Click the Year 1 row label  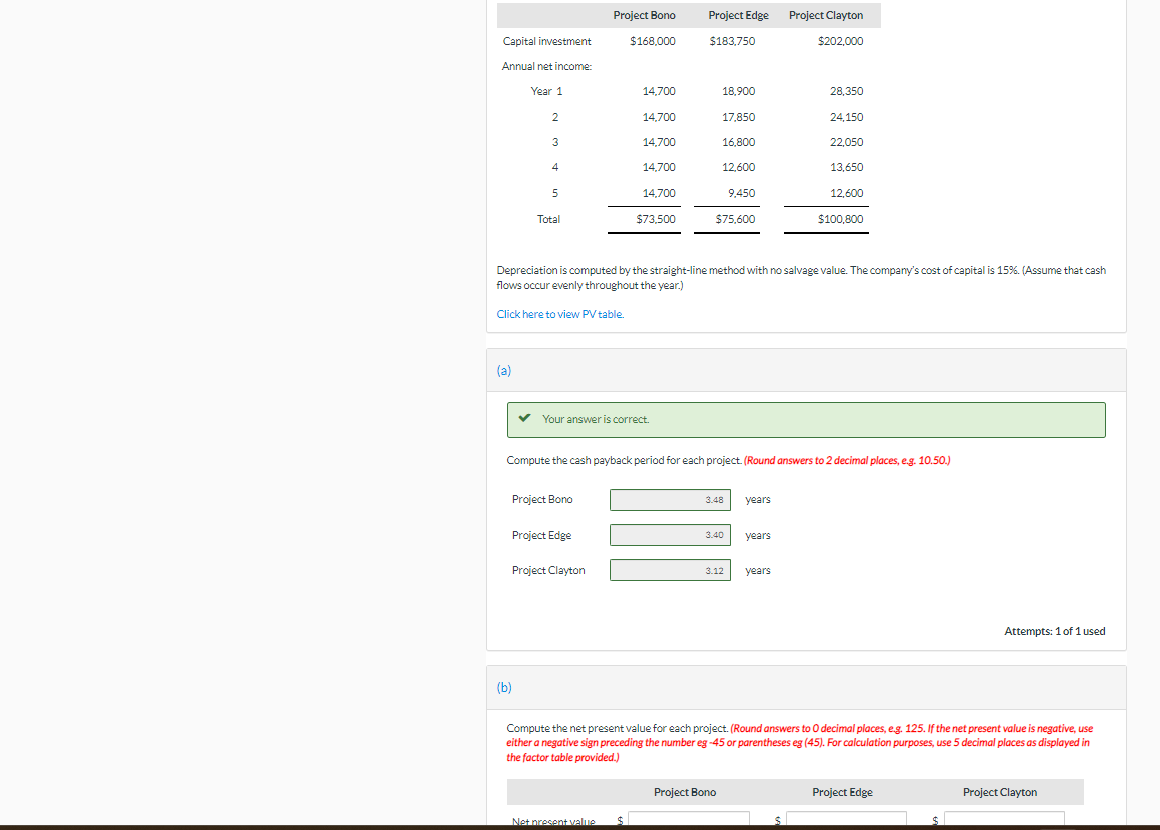tap(545, 91)
